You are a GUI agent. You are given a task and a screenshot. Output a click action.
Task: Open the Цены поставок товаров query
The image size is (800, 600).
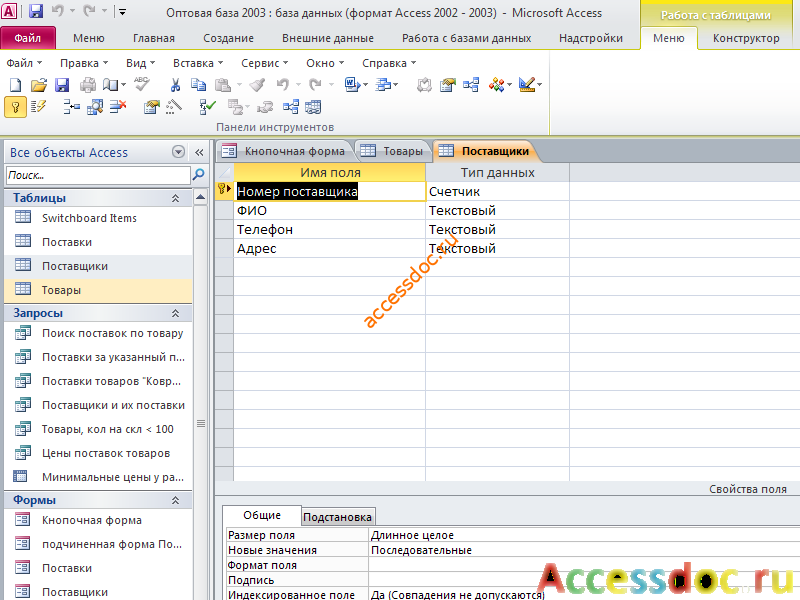coord(106,454)
